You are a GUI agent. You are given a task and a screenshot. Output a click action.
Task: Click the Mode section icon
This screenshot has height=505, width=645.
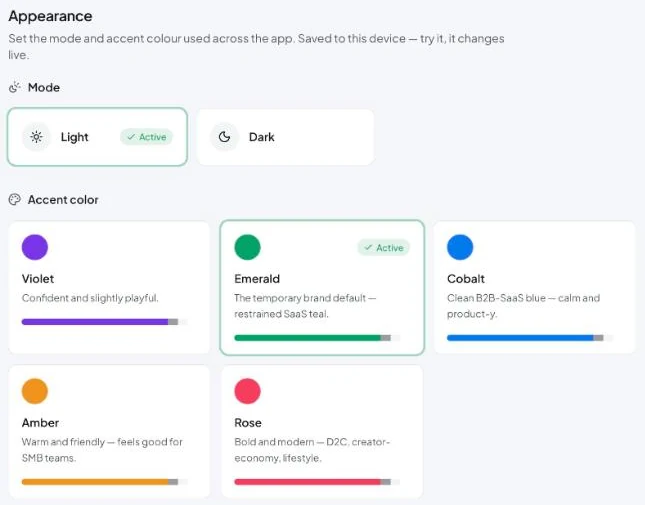coord(15,87)
